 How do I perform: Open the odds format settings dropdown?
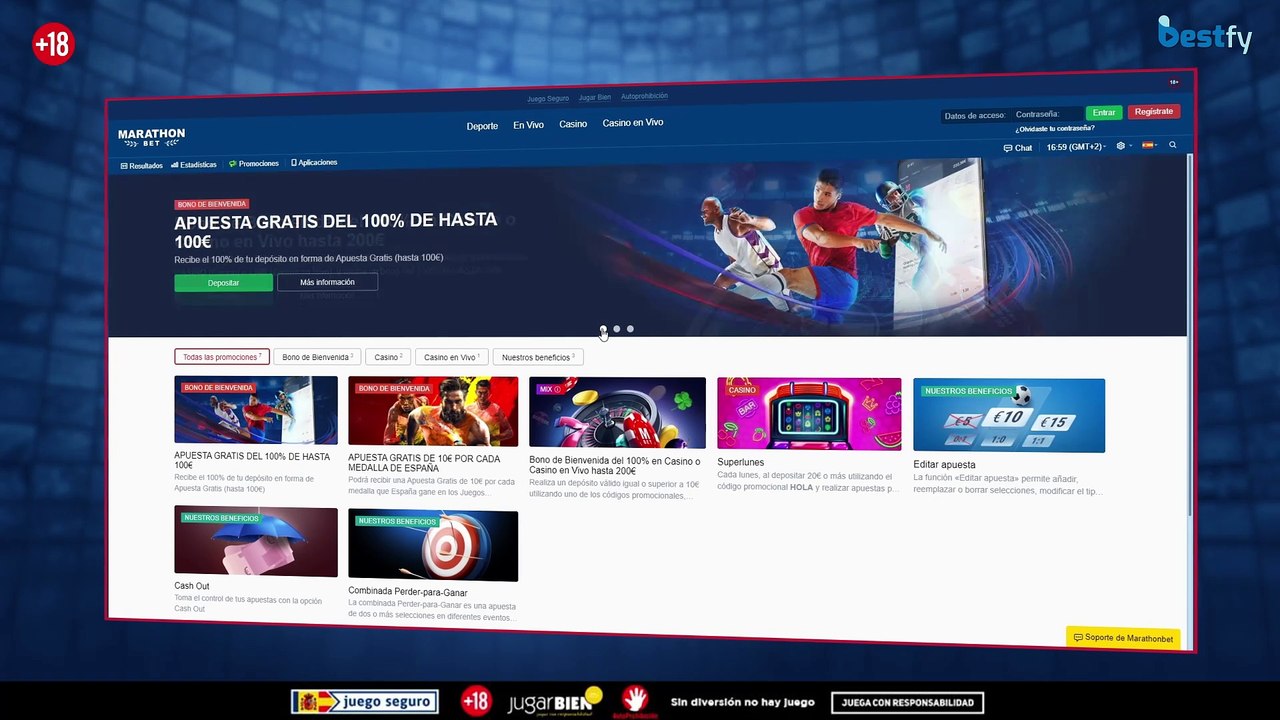[x=1124, y=146]
